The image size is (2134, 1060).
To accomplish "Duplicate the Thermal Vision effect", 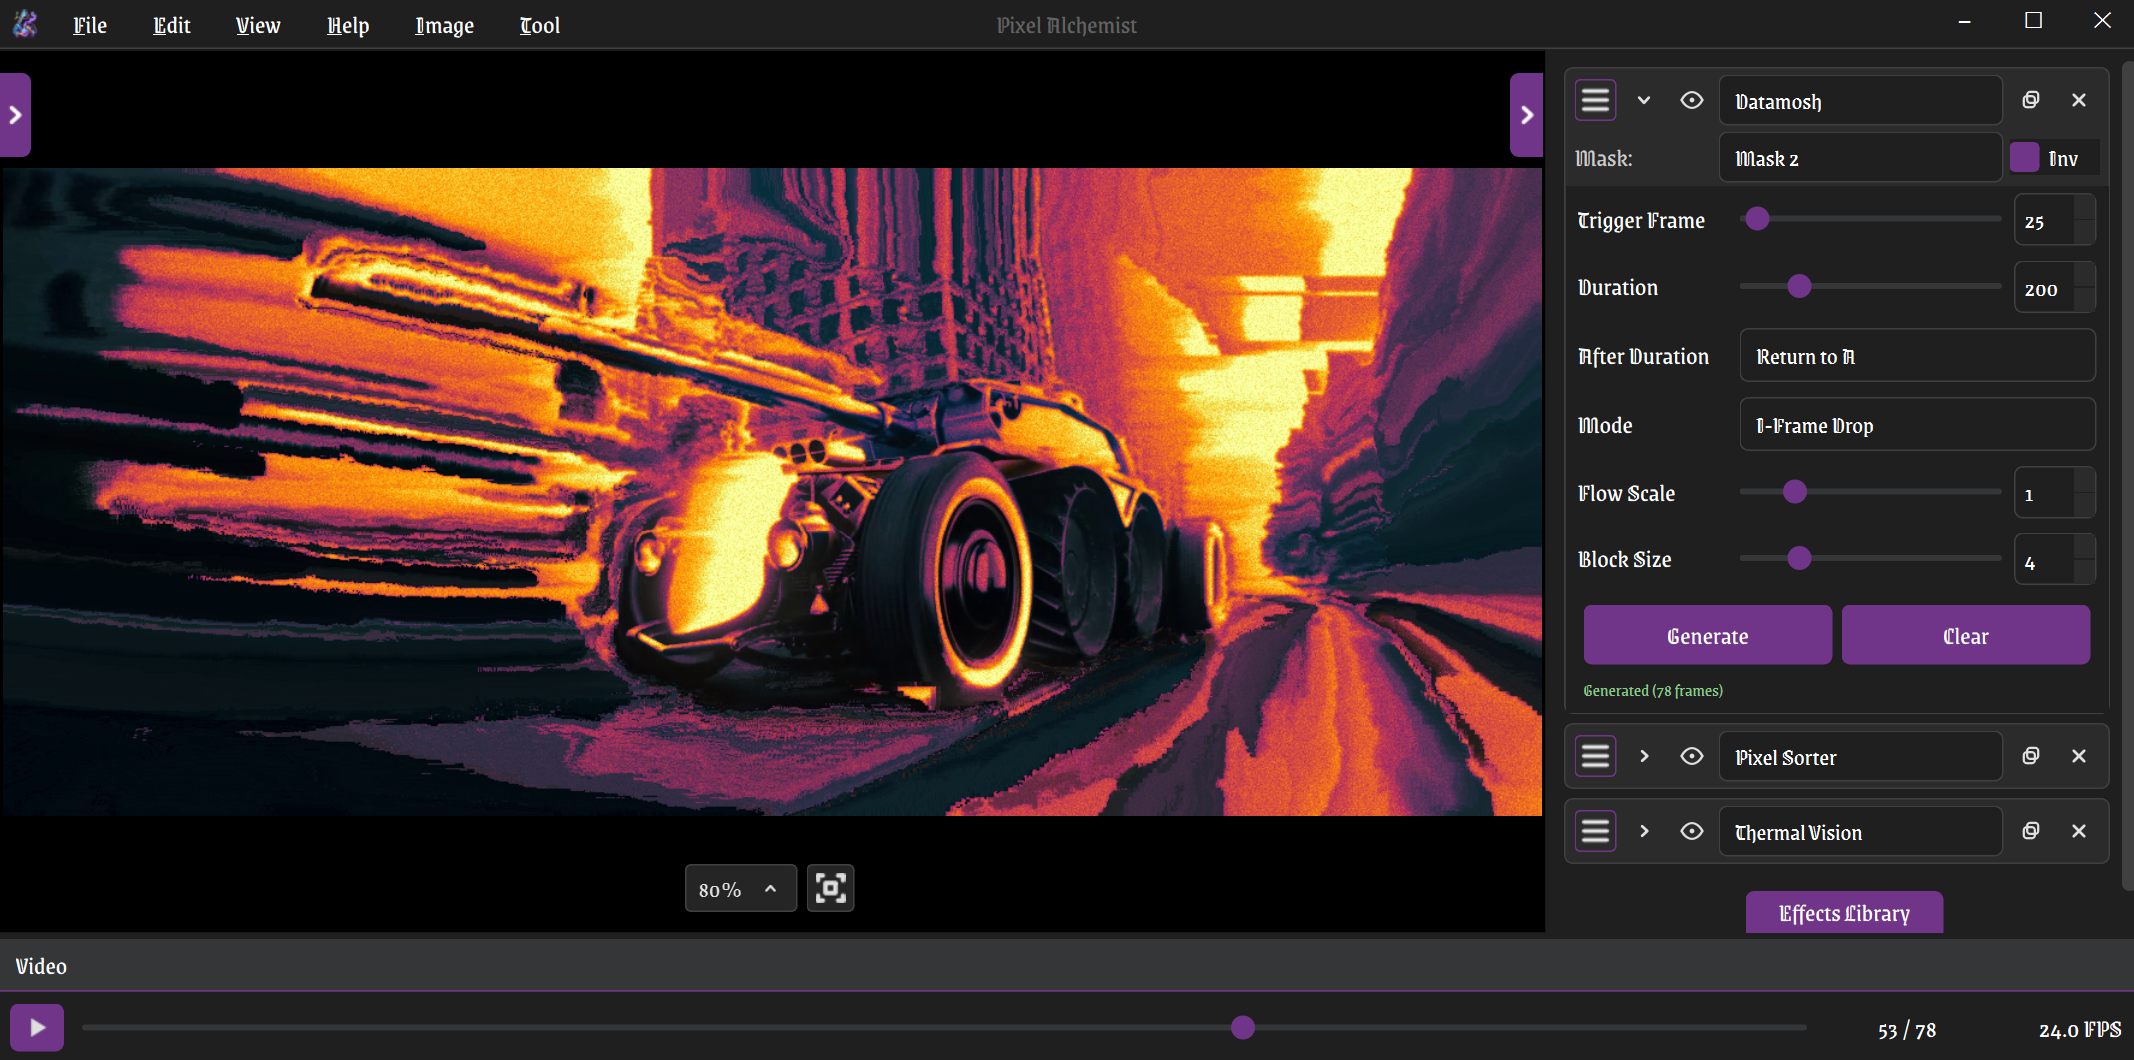I will 2031,831.
